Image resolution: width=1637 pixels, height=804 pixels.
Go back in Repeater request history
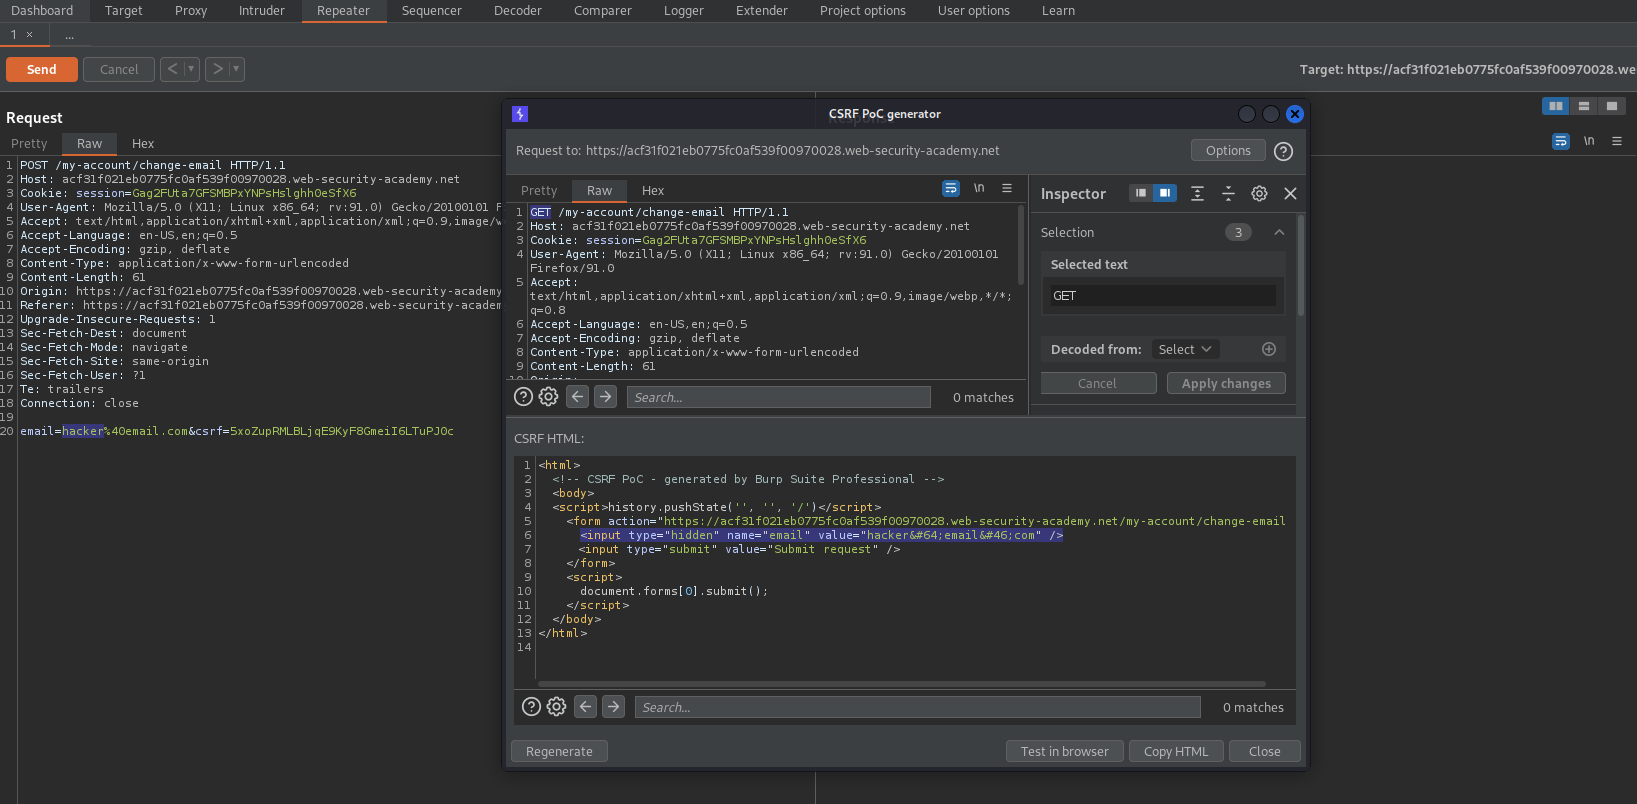[172, 69]
